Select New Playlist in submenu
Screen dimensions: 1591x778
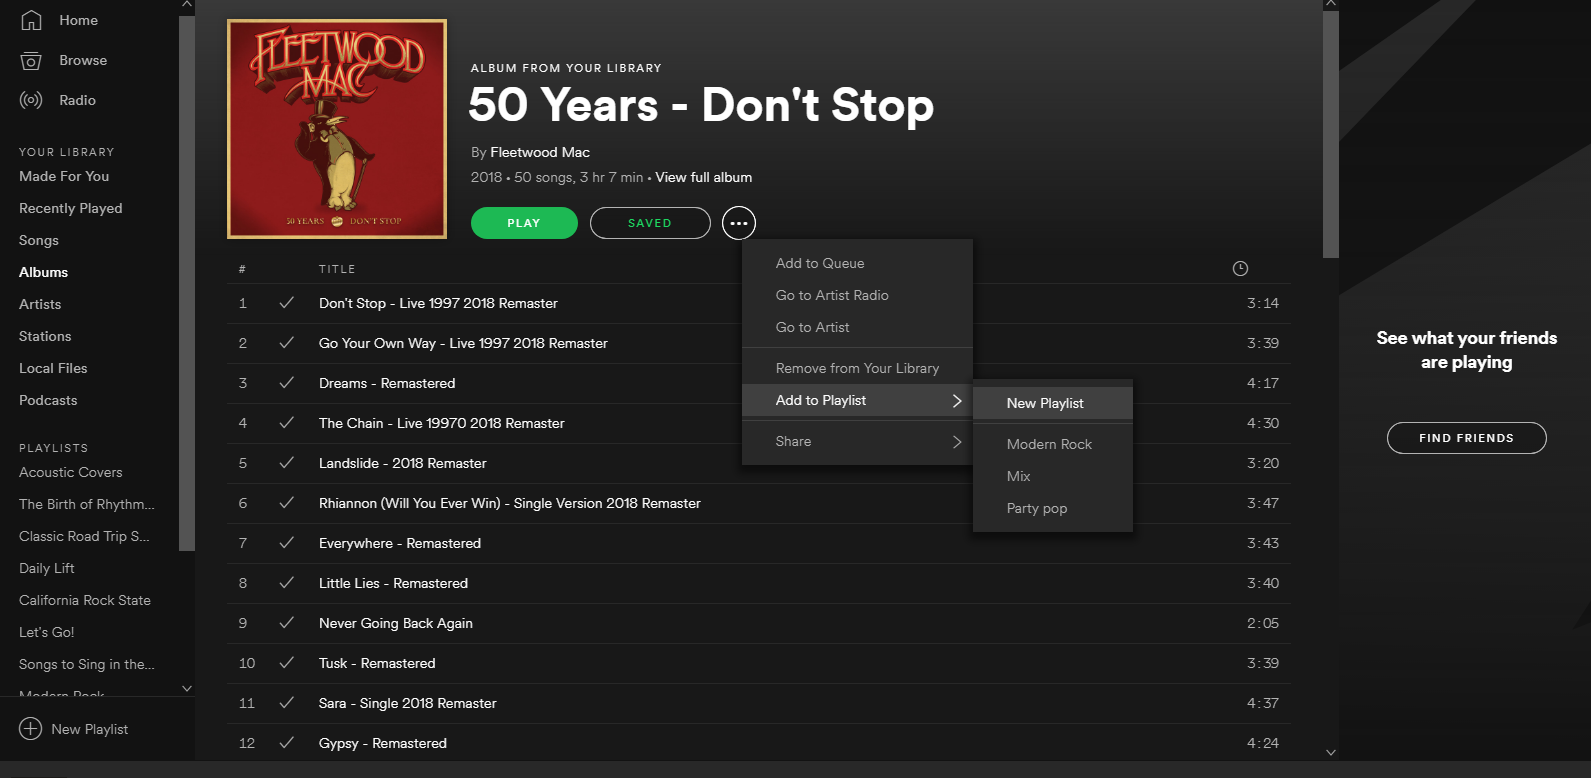coord(1053,403)
